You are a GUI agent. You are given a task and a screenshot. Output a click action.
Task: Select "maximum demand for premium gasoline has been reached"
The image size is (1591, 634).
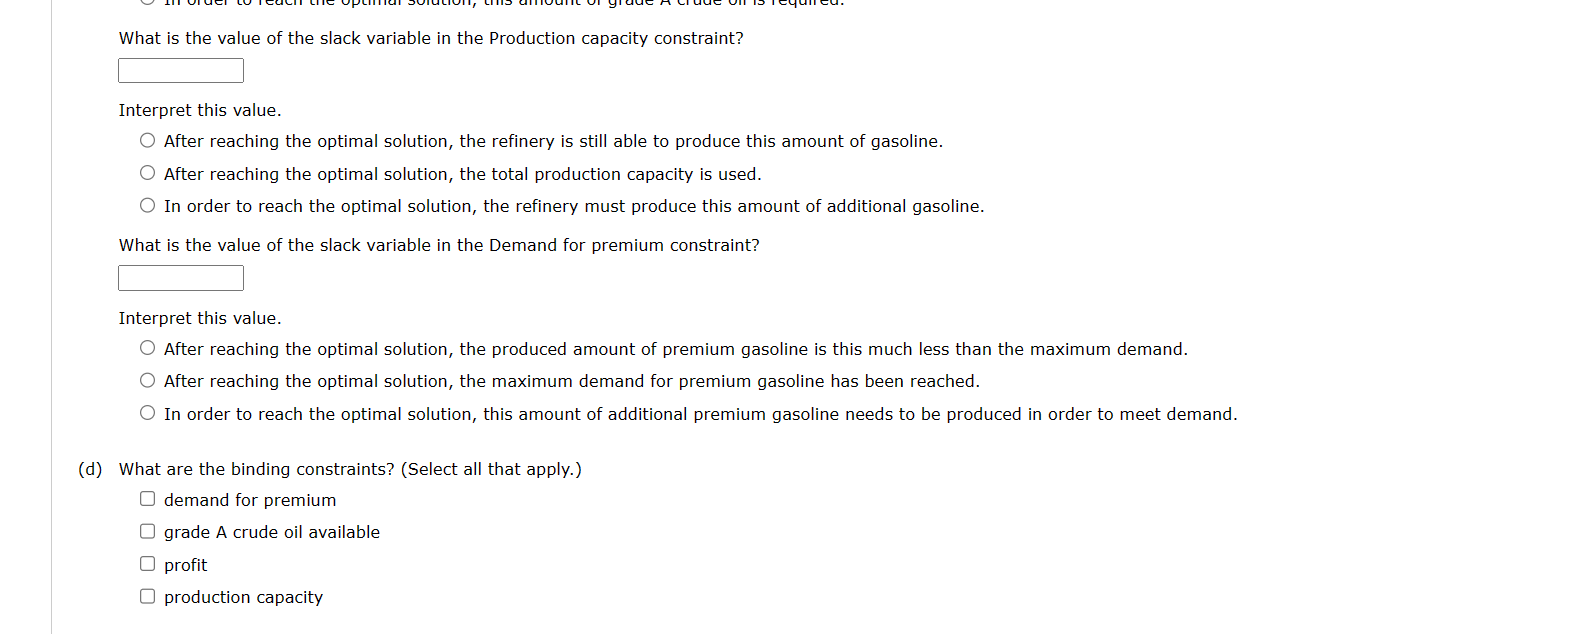[x=147, y=380]
